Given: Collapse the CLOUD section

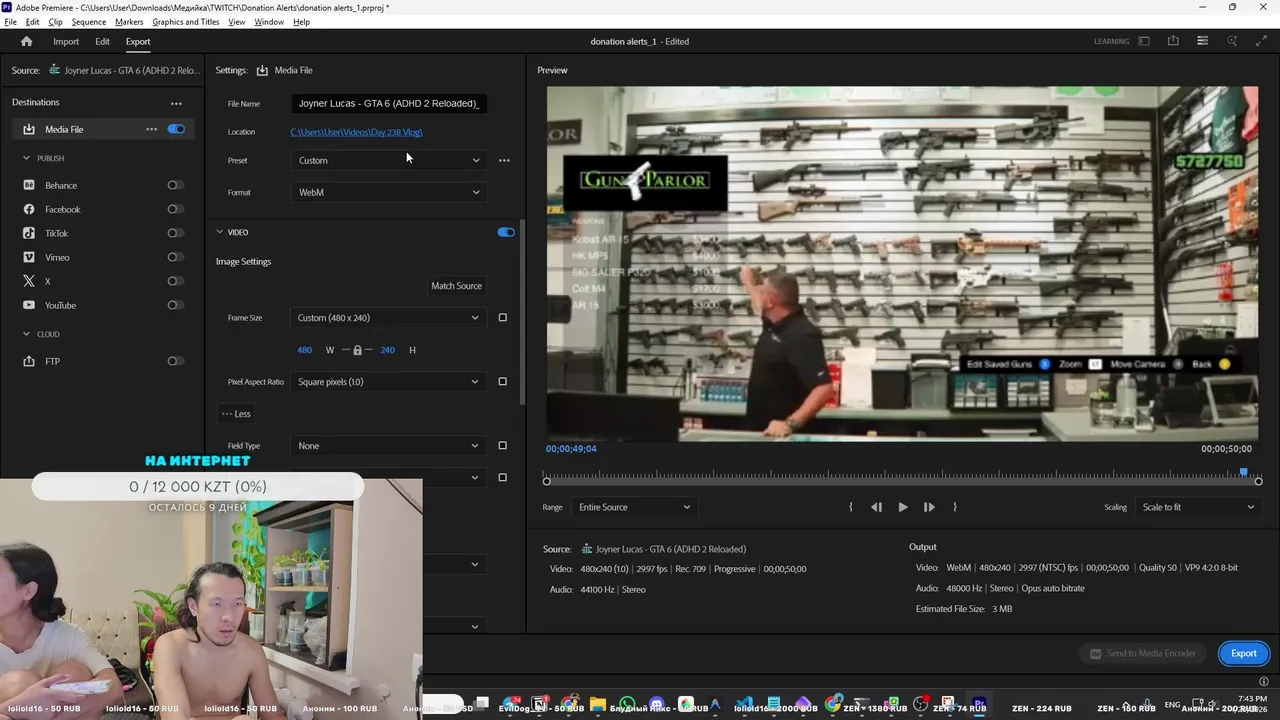Looking at the screenshot, I should 27,334.
